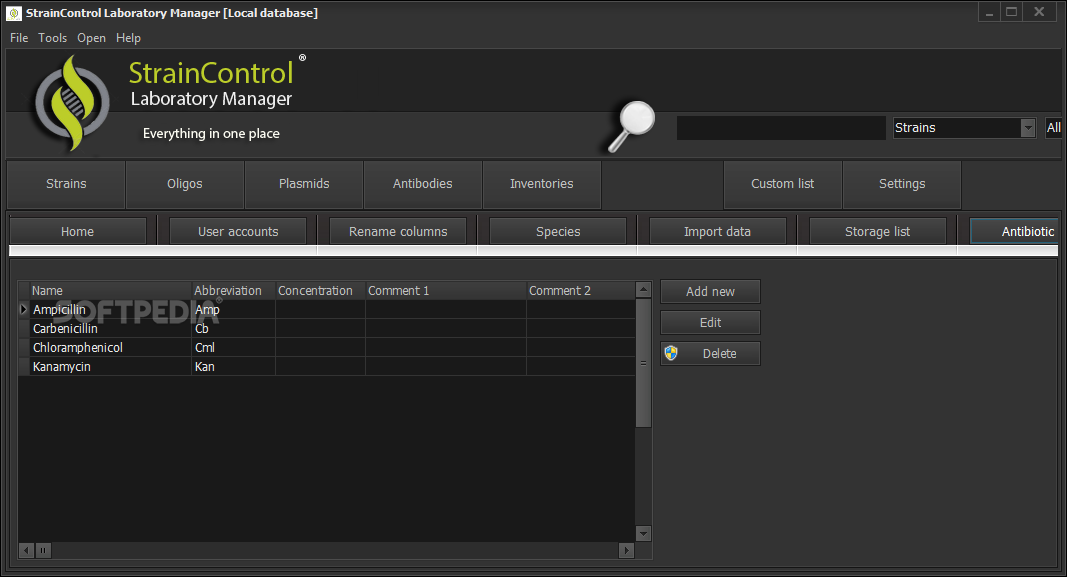
Task: Open the File menu
Action: [19, 38]
